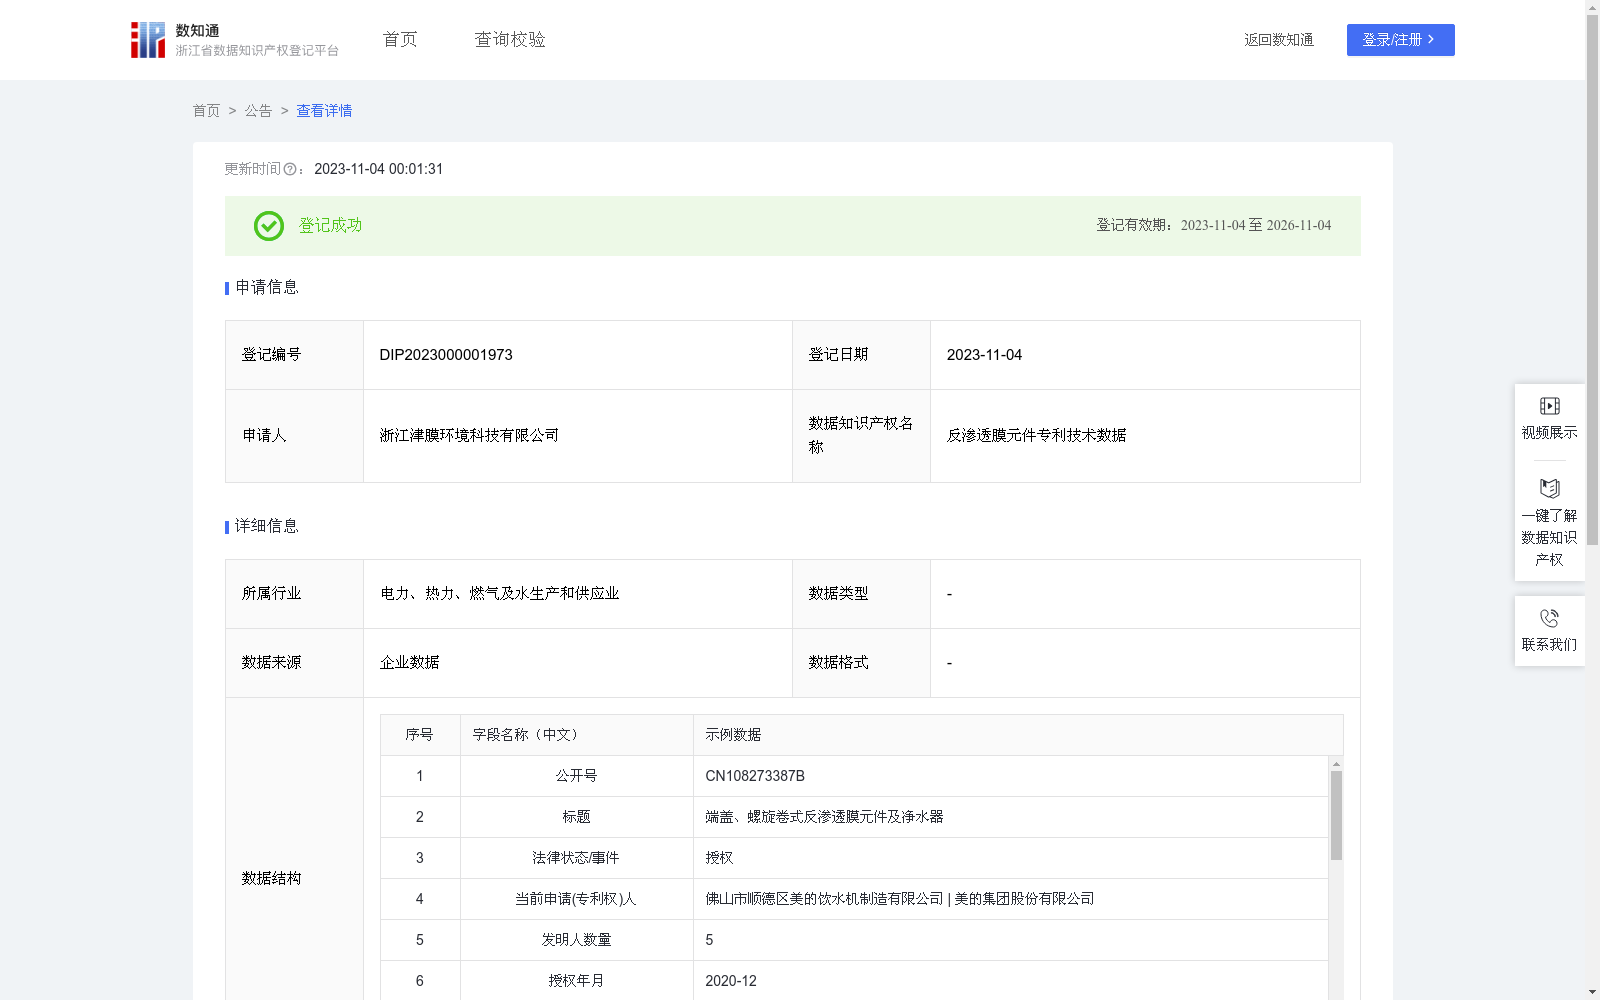Click the 数据类型 label cell
This screenshot has width=1600, height=1000.
pyautogui.click(x=861, y=594)
